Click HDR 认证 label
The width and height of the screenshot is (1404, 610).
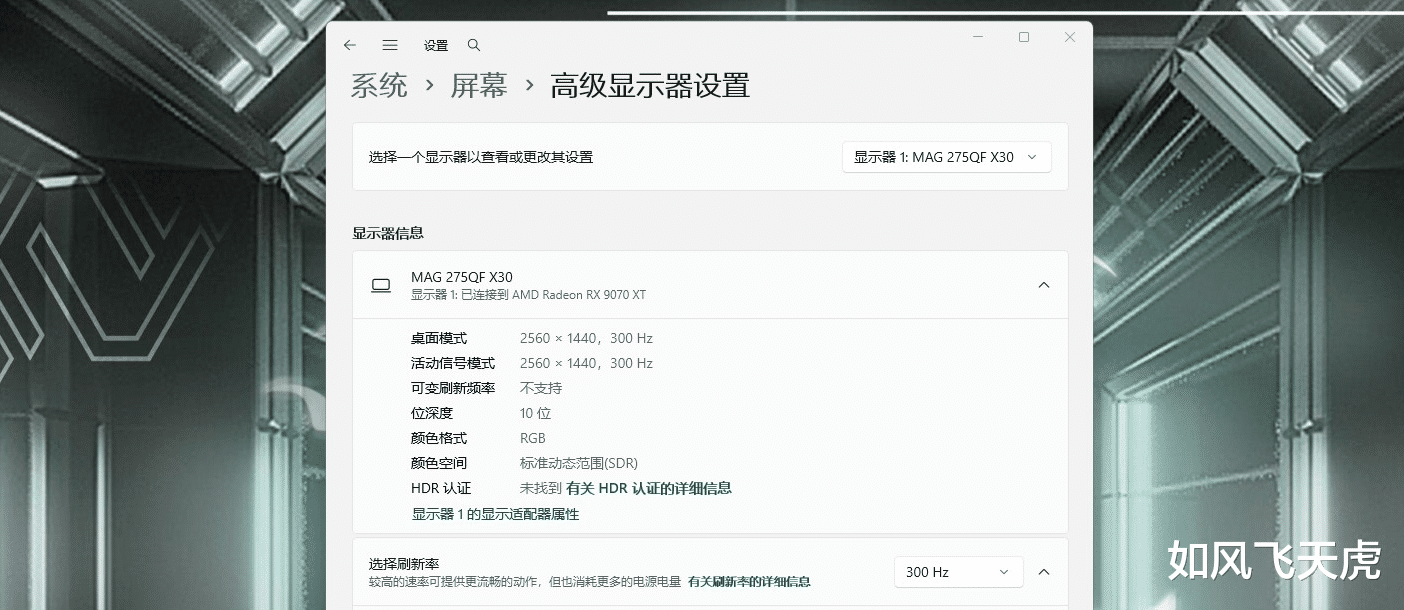[x=441, y=488]
